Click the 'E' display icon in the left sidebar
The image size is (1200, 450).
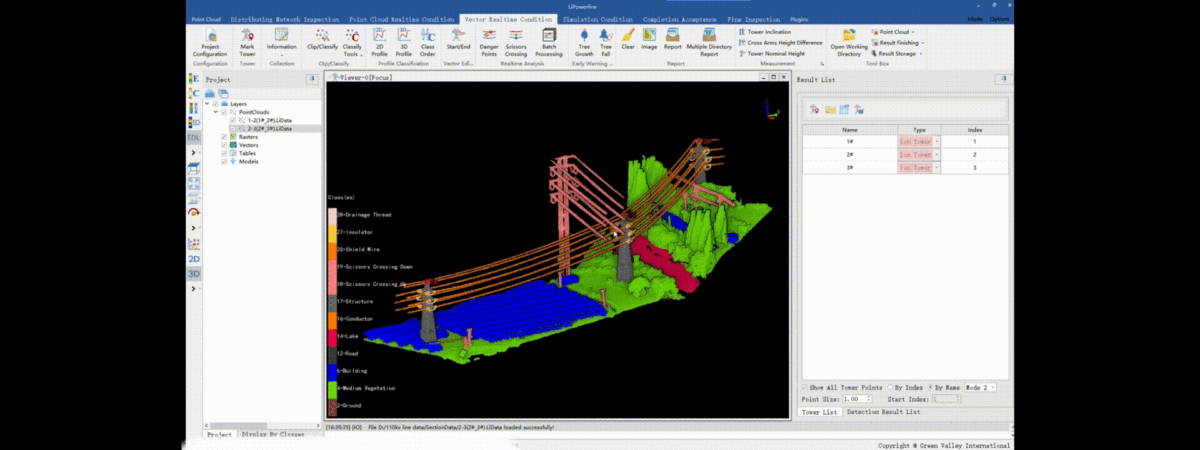coord(194,77)
